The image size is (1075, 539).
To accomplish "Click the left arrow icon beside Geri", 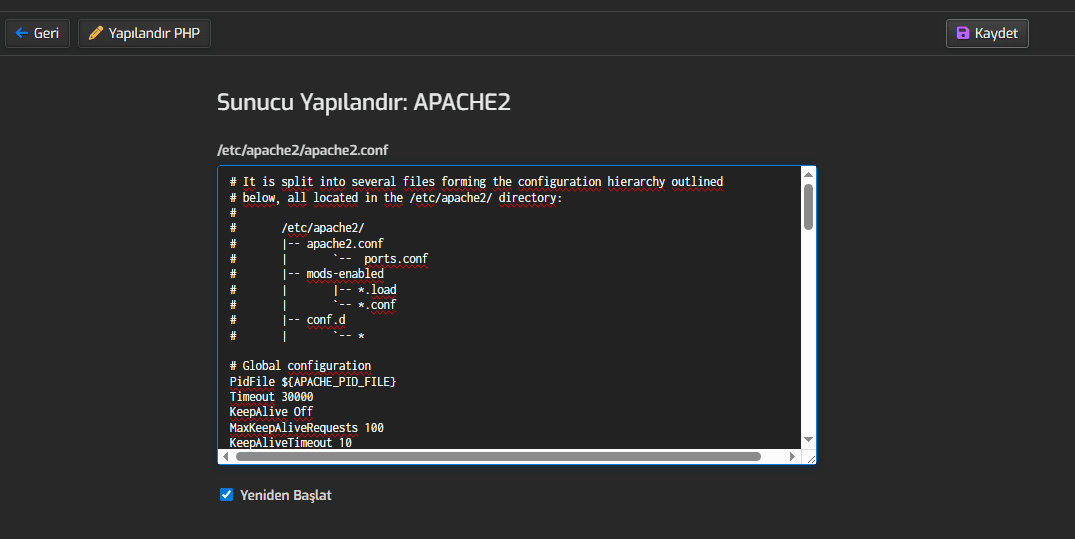I will 21,33.
